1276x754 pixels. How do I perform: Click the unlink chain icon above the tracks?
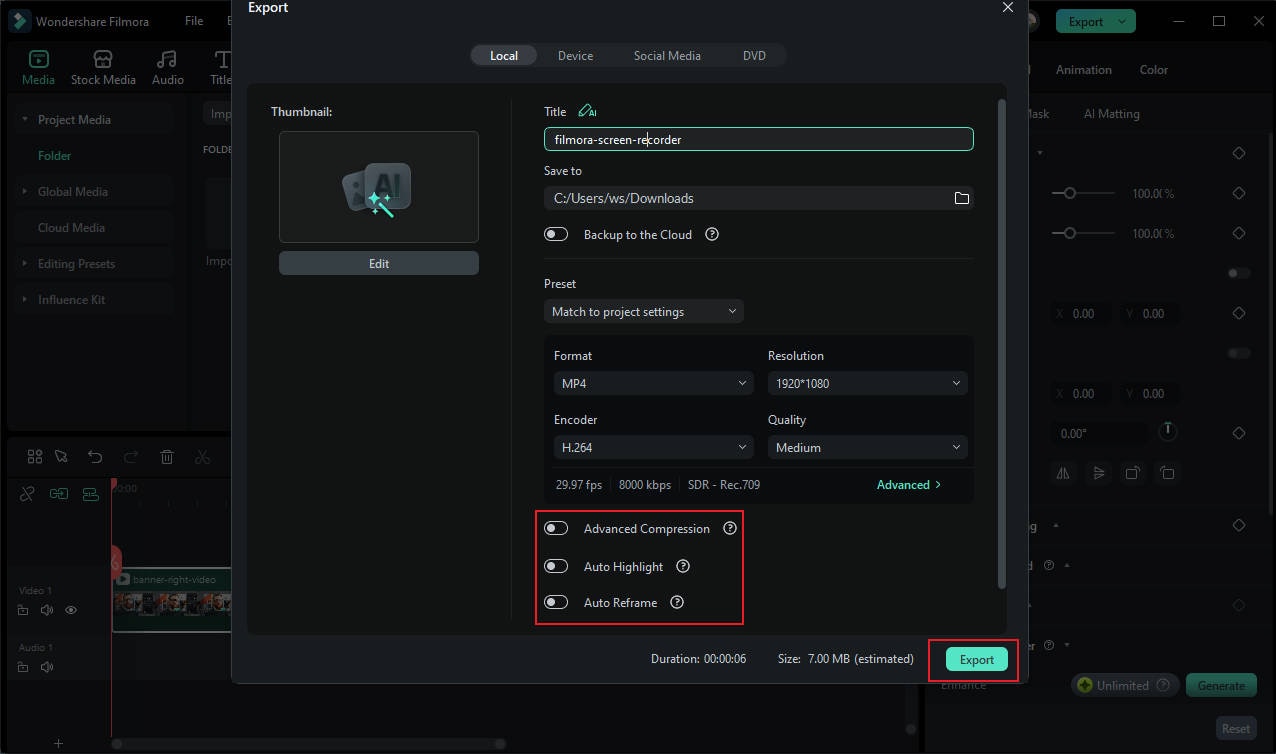[27, 494]
